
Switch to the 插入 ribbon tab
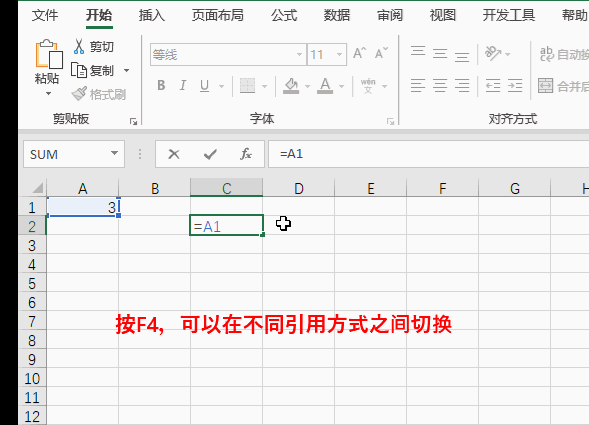tap(152, 15)
